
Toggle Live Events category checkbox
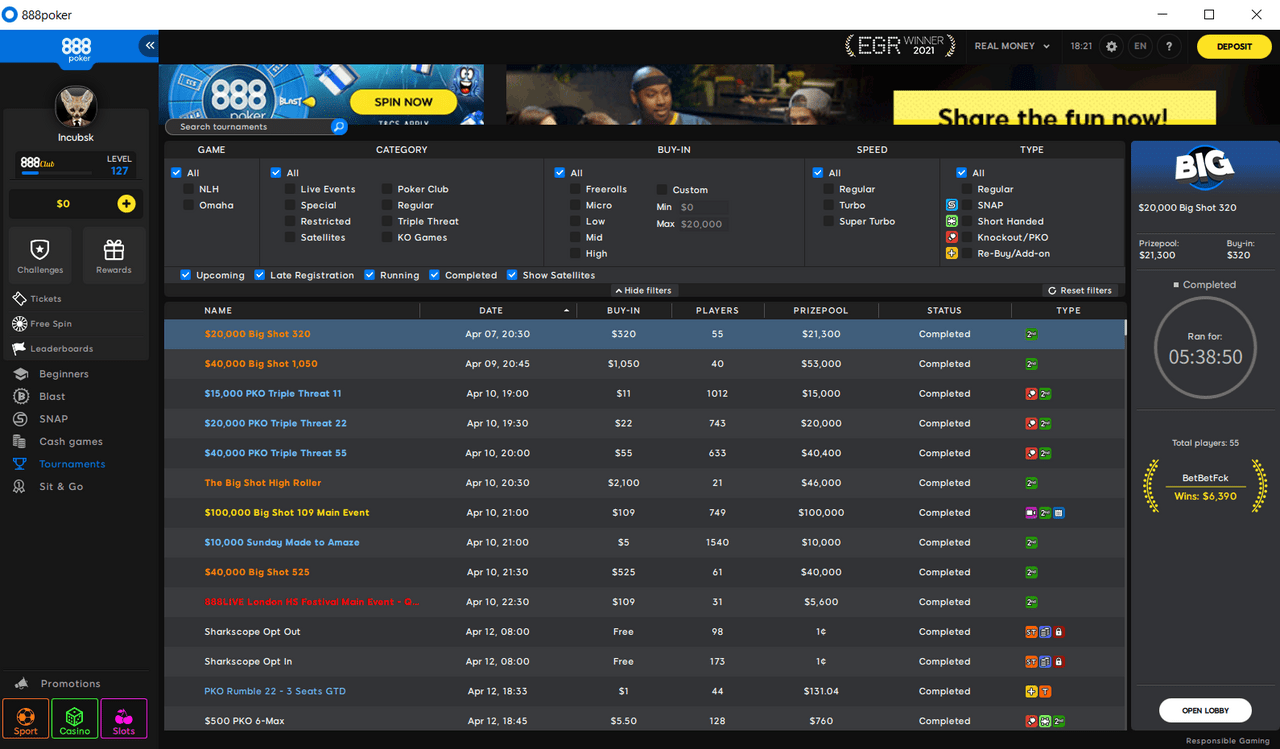pos(290,189)
